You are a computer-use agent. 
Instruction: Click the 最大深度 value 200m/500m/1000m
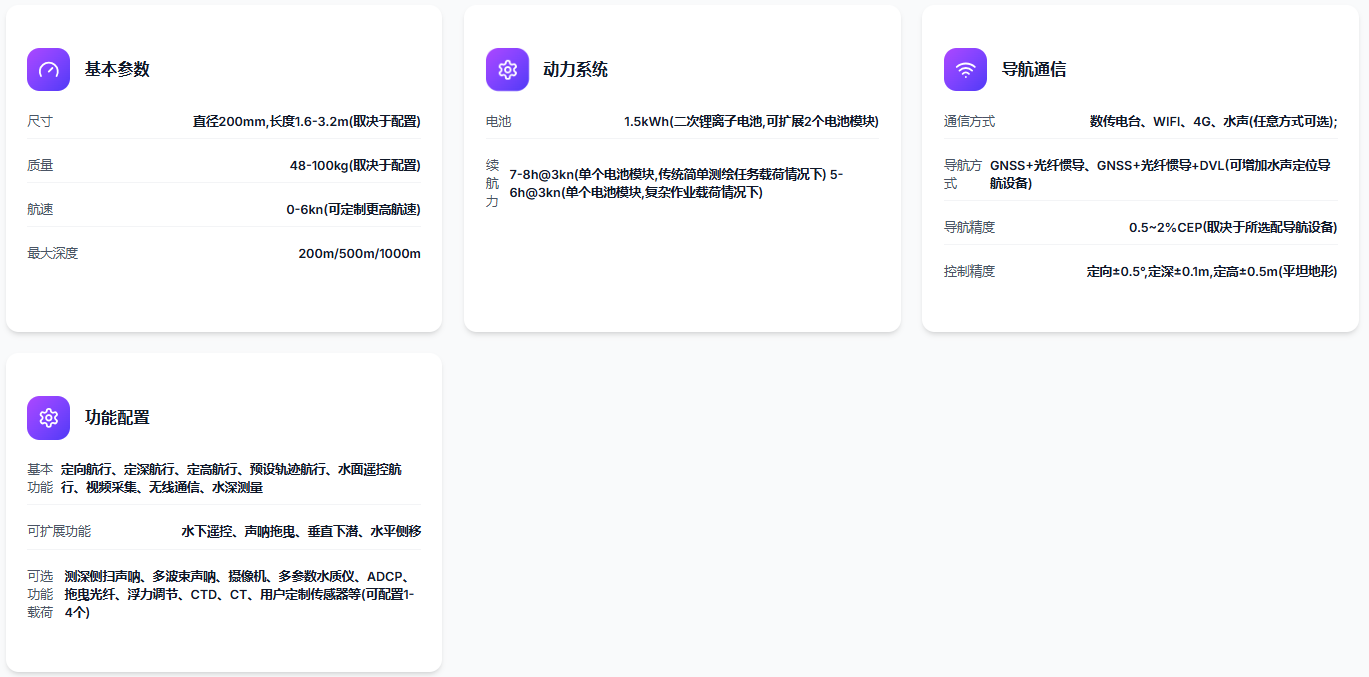[359, 254]
